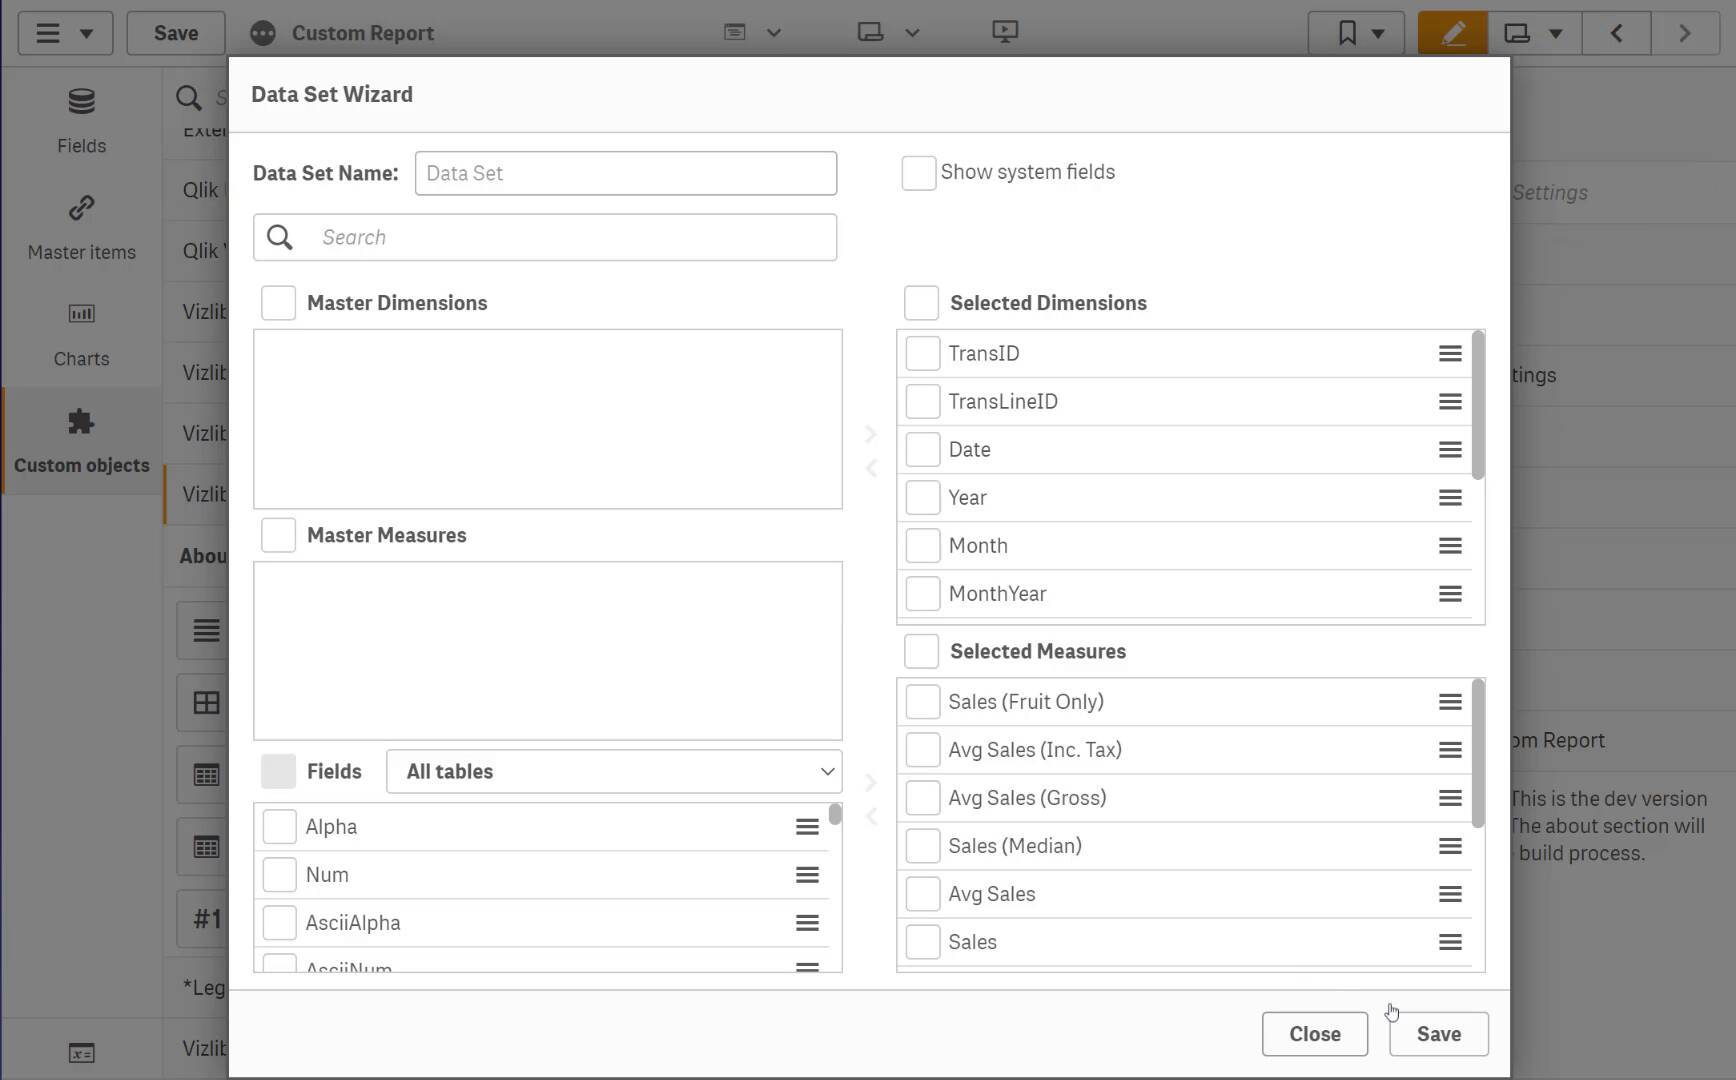Click drag handle for Sales (Median) measure

point(1449,846)
